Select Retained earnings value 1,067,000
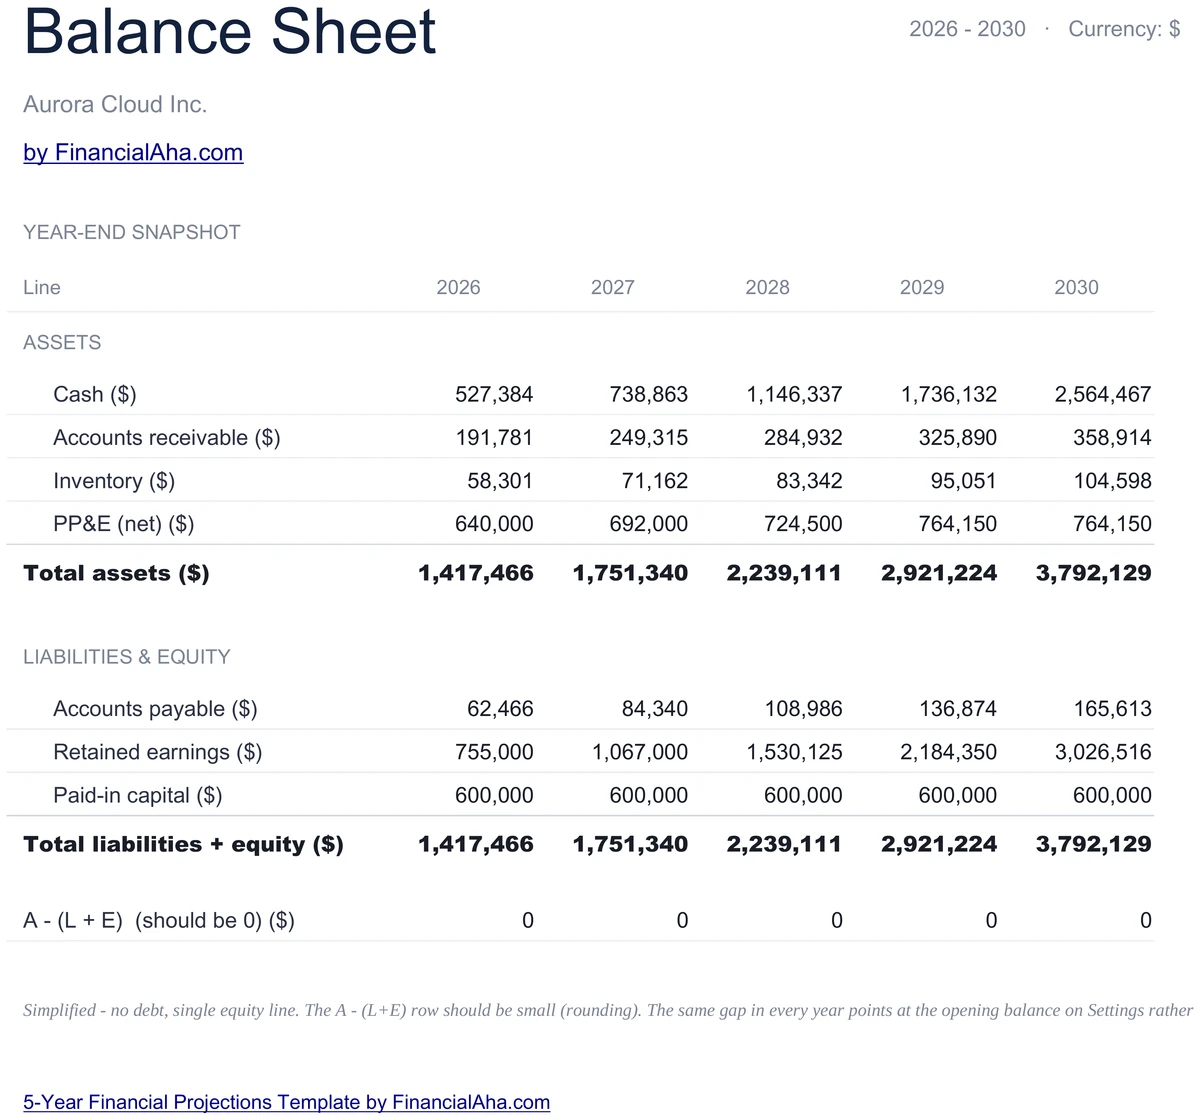The image size is (1200, 1120). (x=640, y=752)
